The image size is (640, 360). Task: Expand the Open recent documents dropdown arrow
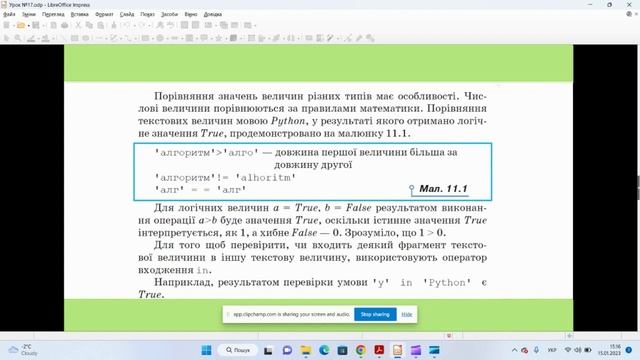pyautogui.click(x=29, y=25)
